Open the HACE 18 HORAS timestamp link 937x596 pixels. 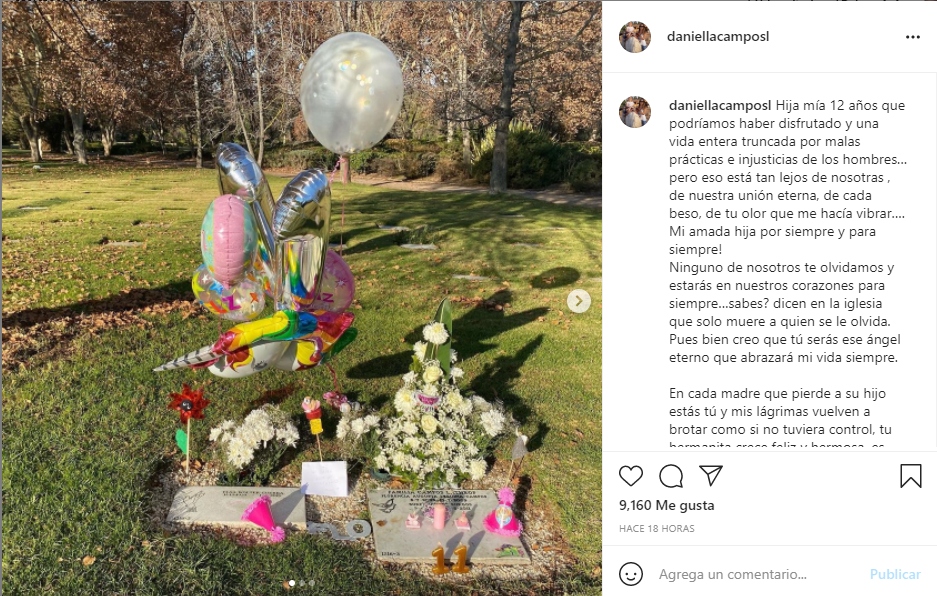(656, 528)
